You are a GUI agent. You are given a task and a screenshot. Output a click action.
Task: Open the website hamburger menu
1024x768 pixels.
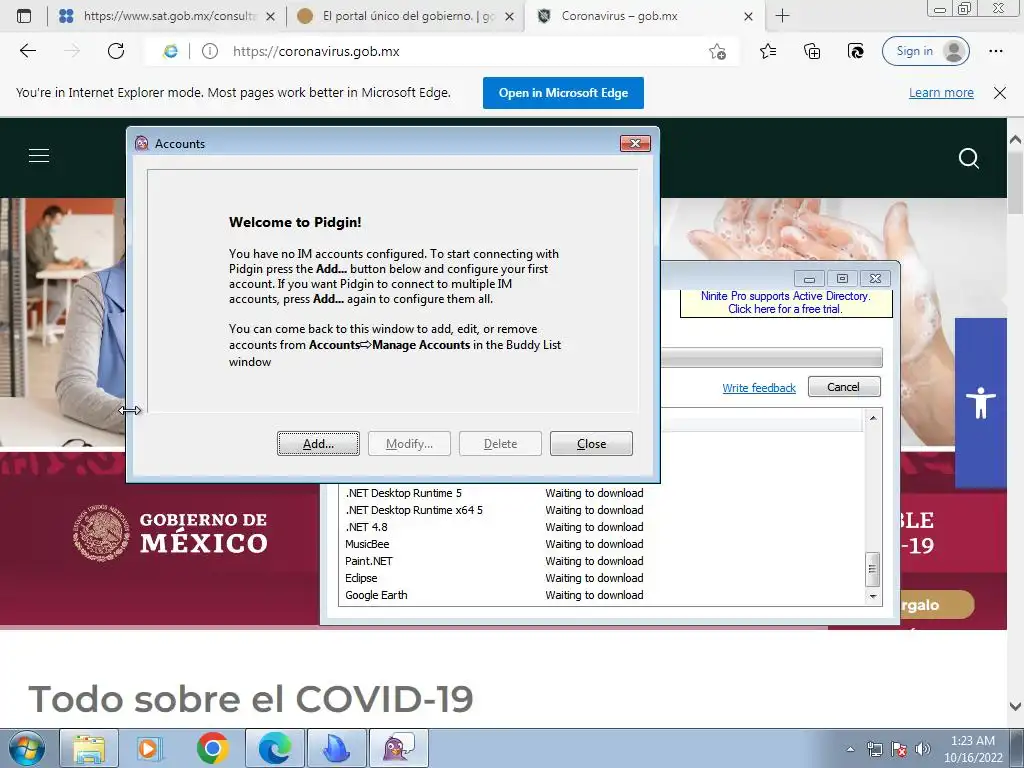coord(39,155)
